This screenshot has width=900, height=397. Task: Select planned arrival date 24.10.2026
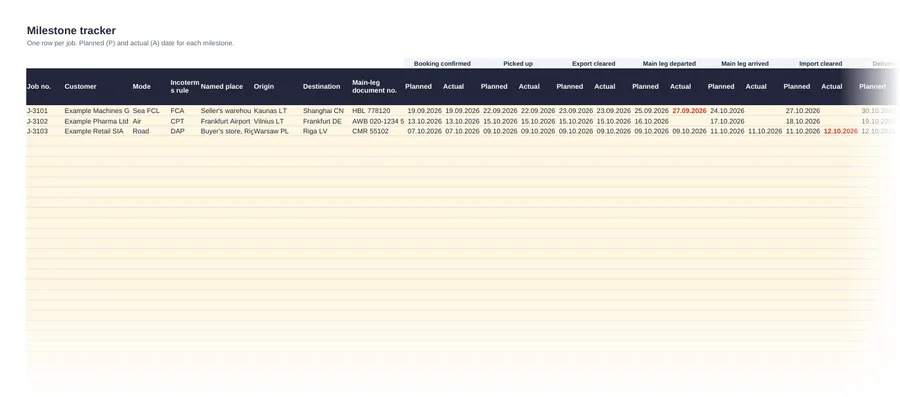pos(727,111)
